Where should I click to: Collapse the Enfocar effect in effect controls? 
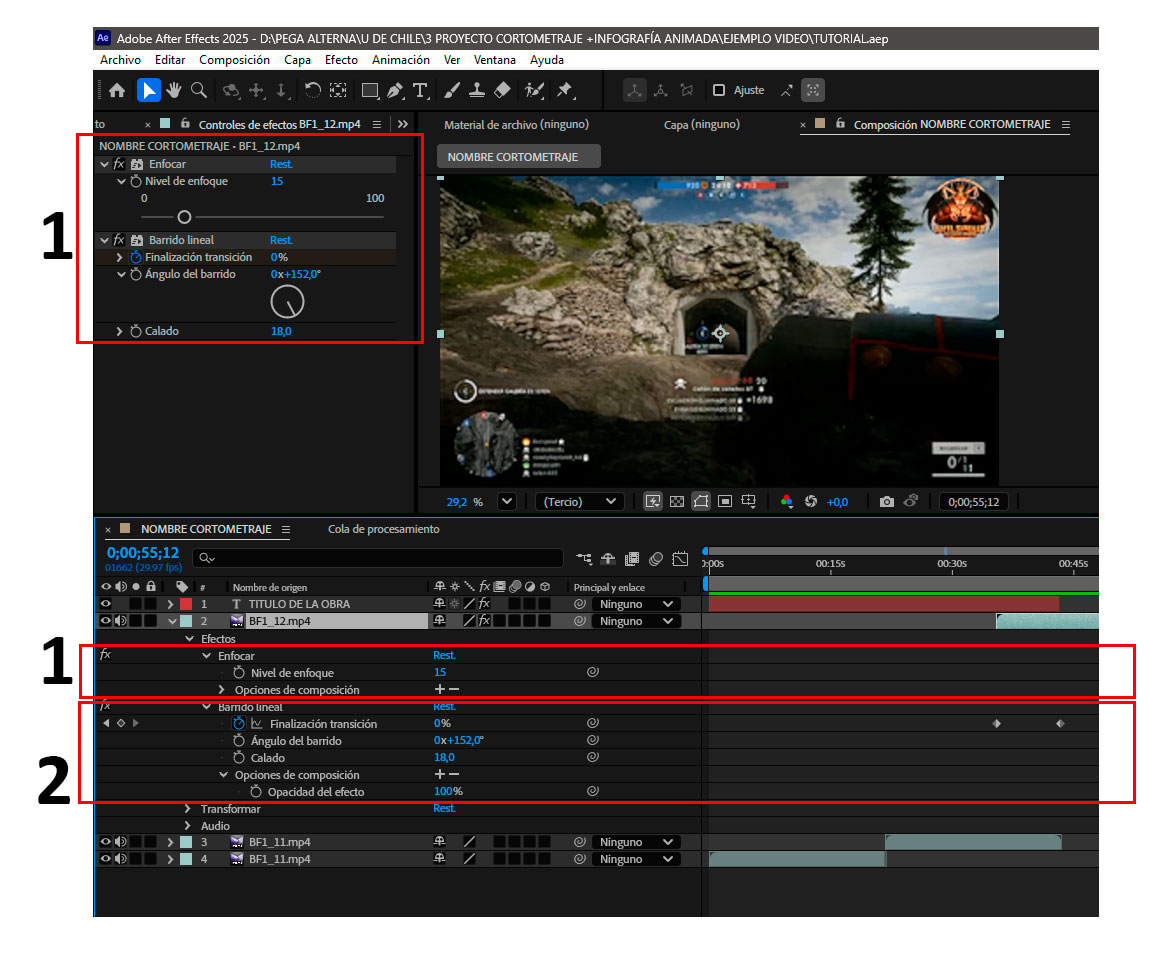pyautogui.click(x=105, y=164)
